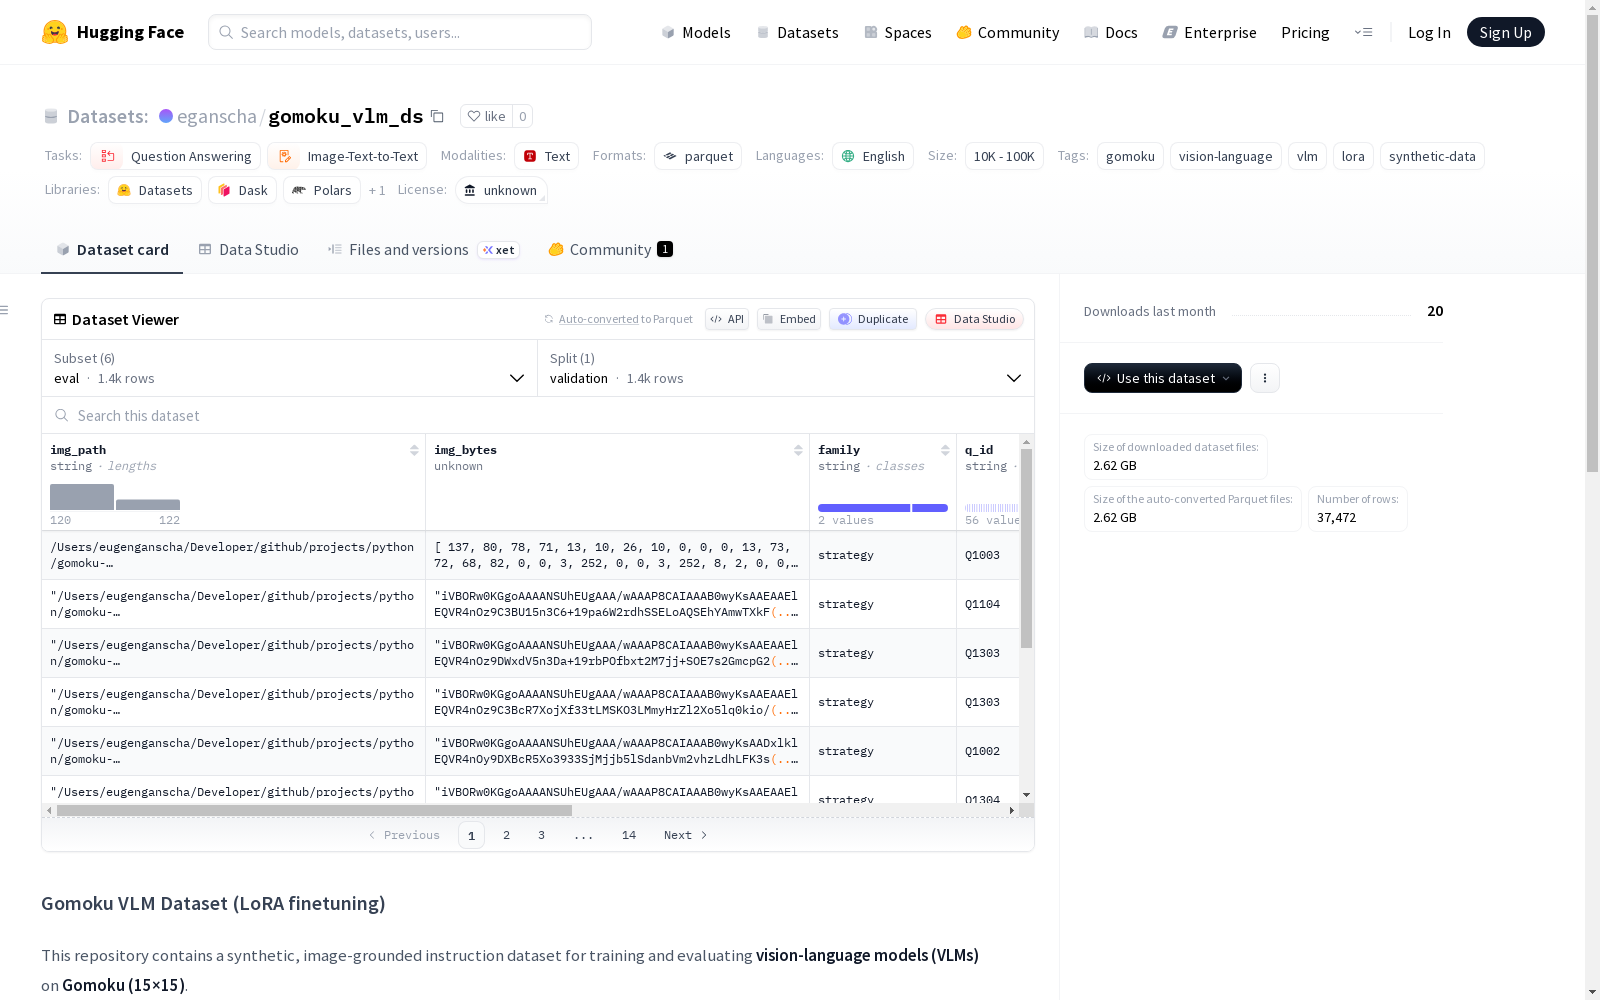Screen dimensions: 1600x1000
Task: Click the 10K - 100K size tag
Action: [x=1004, y=156]
